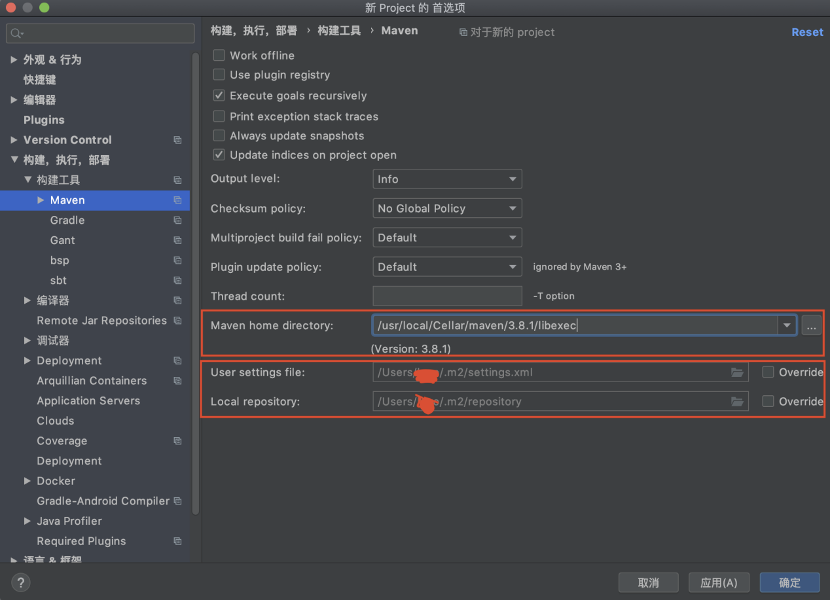
Task: Enable the Work offline checkbox
Action: coord(219,56)
